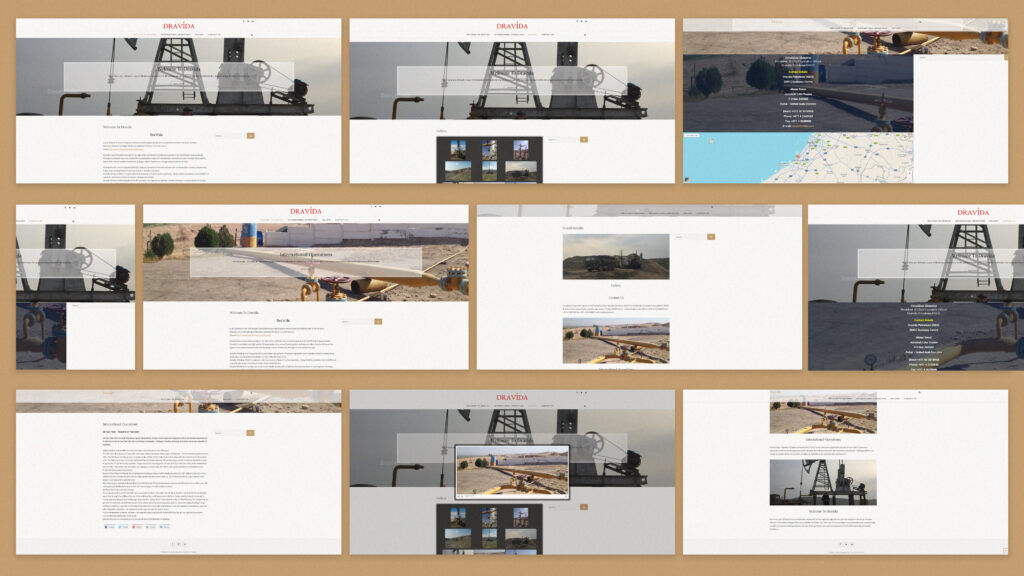The height and width of the screenshot is (576, 1024).
Task: Click the International Operations banner heading text
Action: (305, 256)
